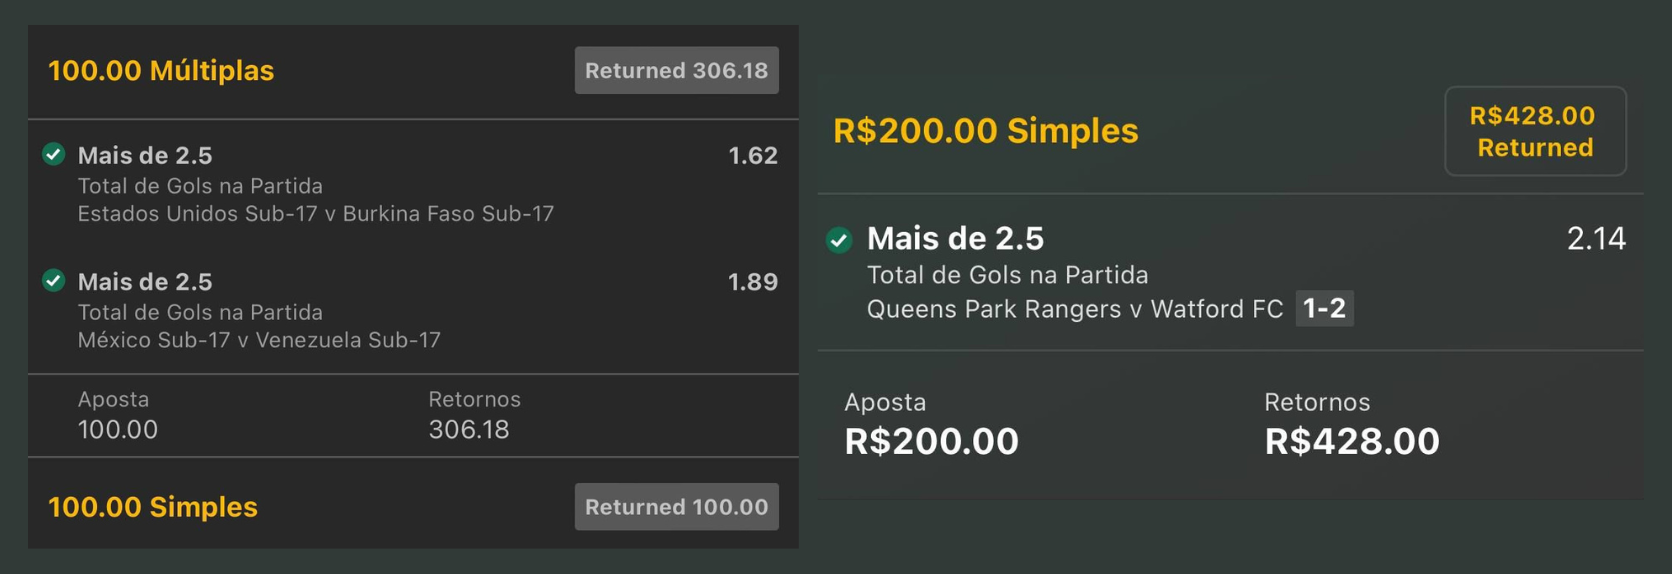Click the 2.14 odds value
This screenshot has width=1672, height=574.
point(1595,239)
